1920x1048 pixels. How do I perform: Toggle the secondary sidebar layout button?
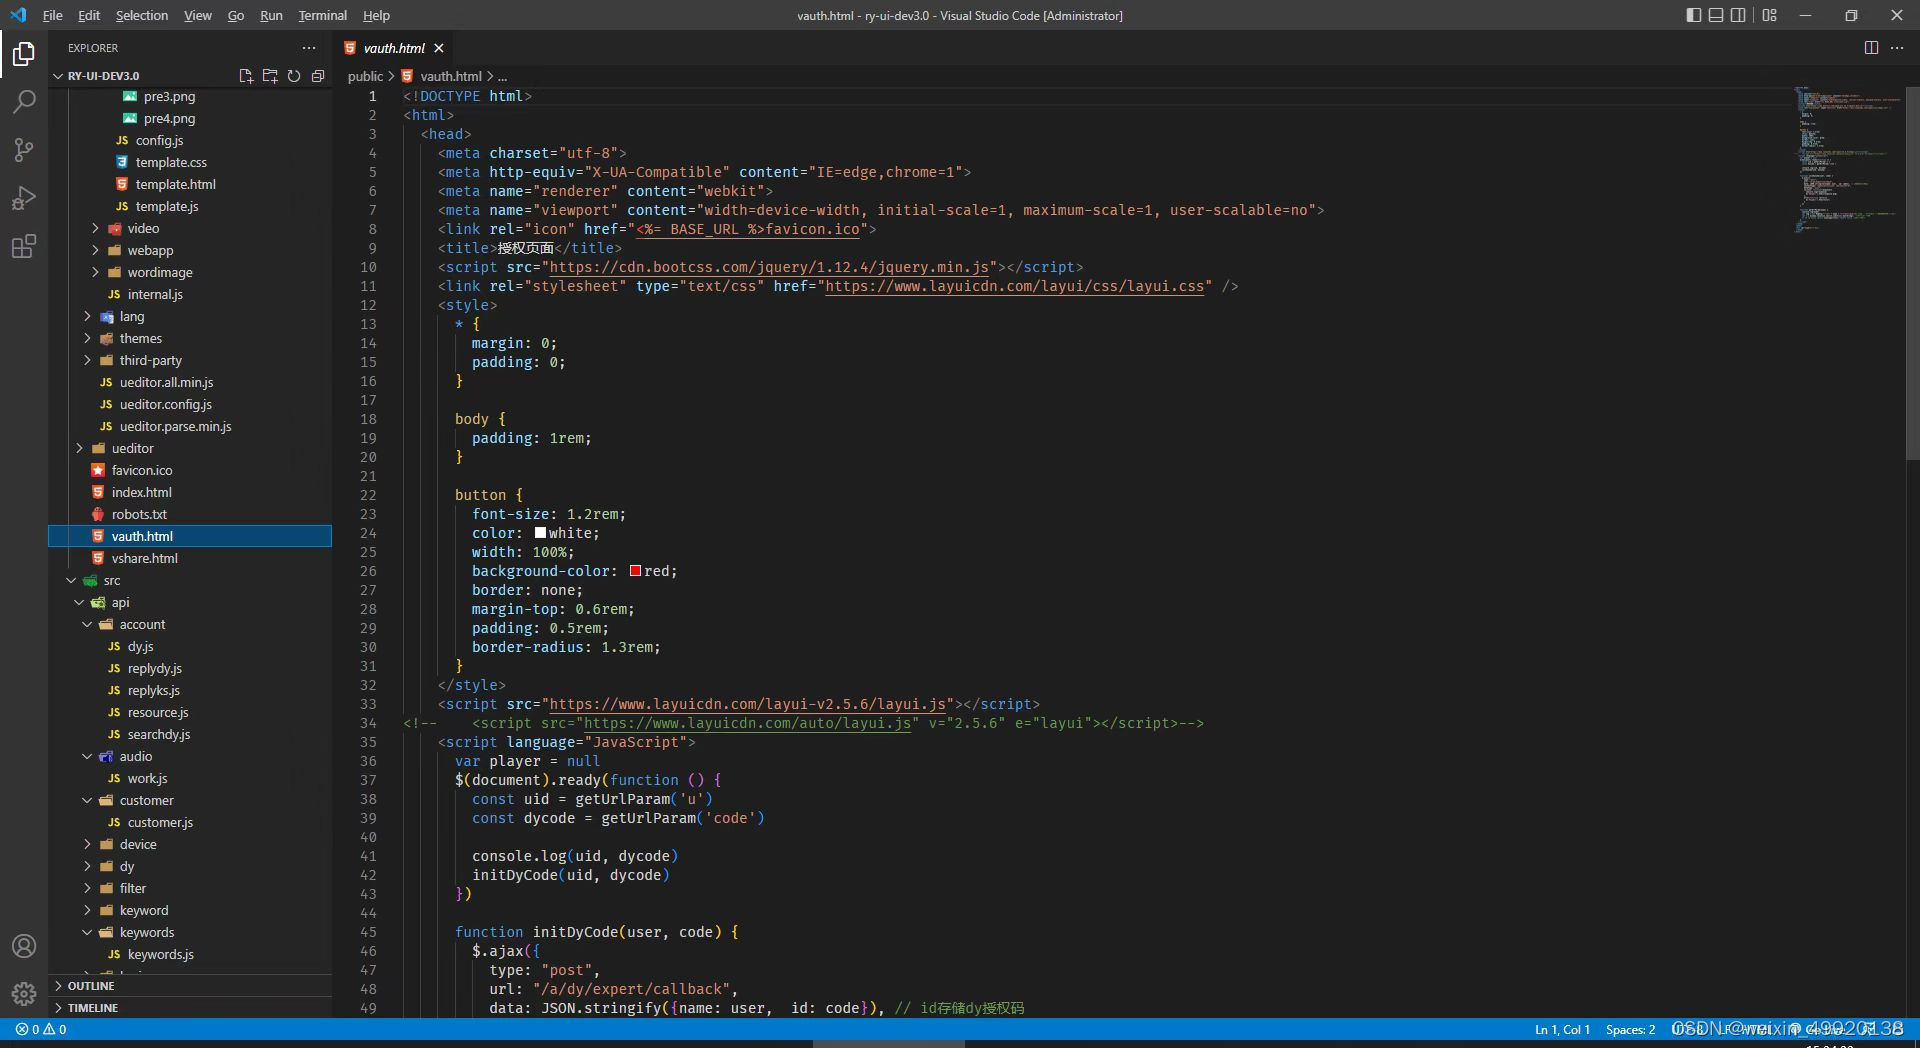[x=1739, y=15]
